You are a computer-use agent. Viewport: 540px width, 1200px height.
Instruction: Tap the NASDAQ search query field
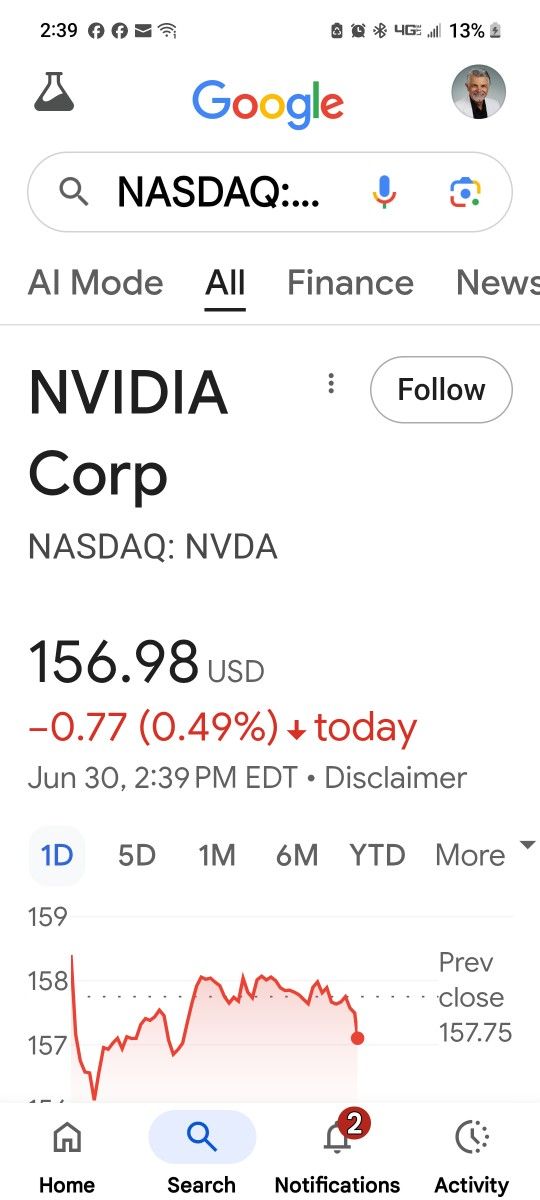[x=219, y=191]
